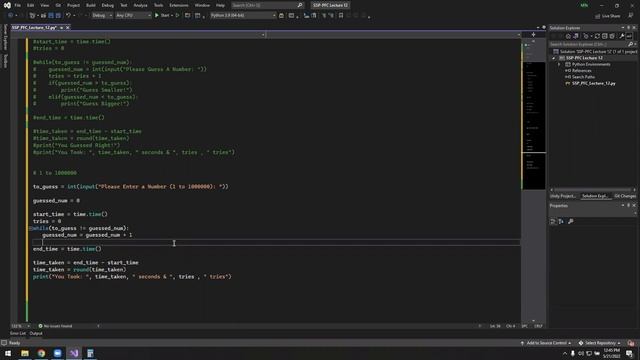This screenshot has width=640, height=360.
Task: Open the View menu
Action: pos(44,5)
